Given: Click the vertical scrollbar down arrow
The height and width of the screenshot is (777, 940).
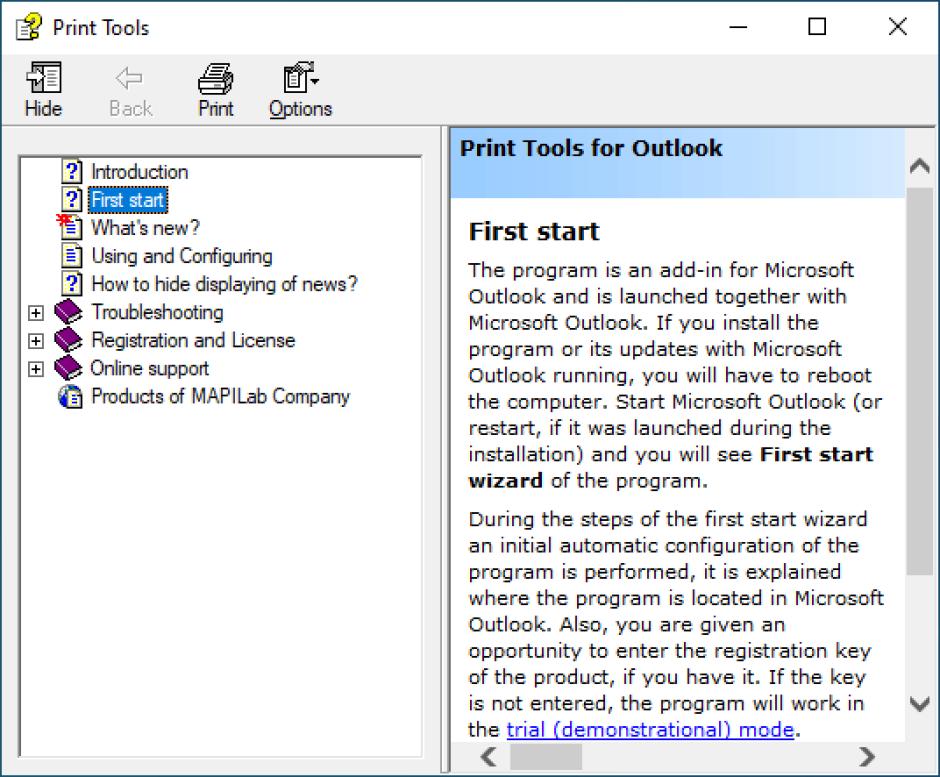Looking at the screenshot, I should point(920,703).
